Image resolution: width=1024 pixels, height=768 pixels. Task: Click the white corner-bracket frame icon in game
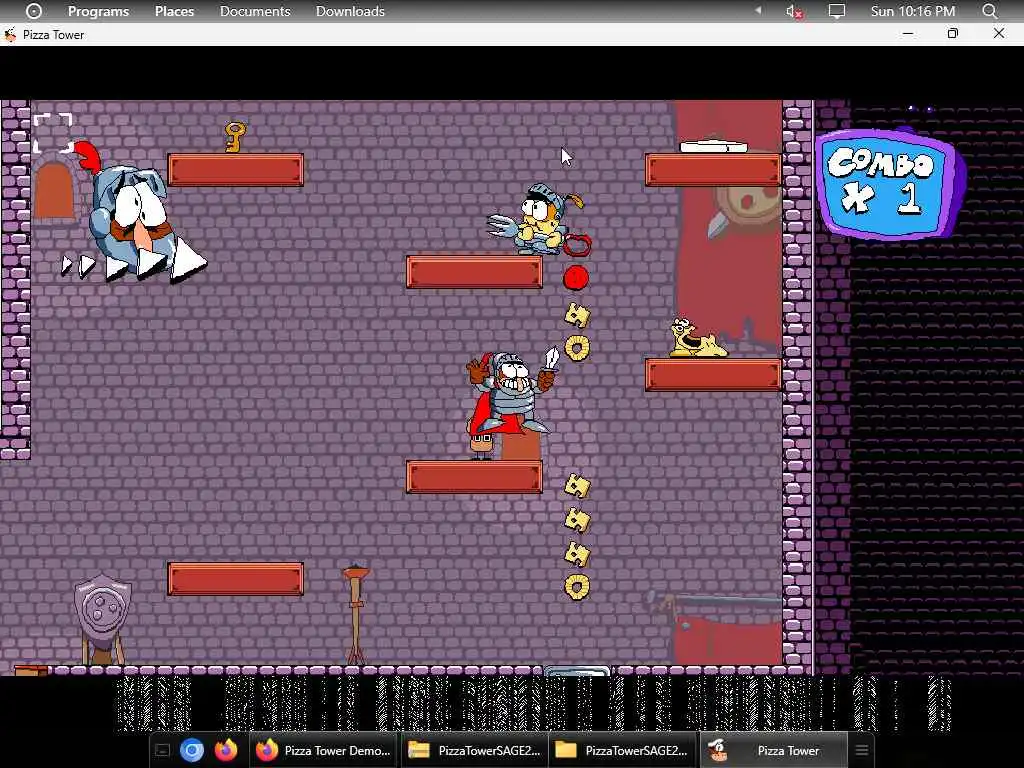click(x=53, y=133)
